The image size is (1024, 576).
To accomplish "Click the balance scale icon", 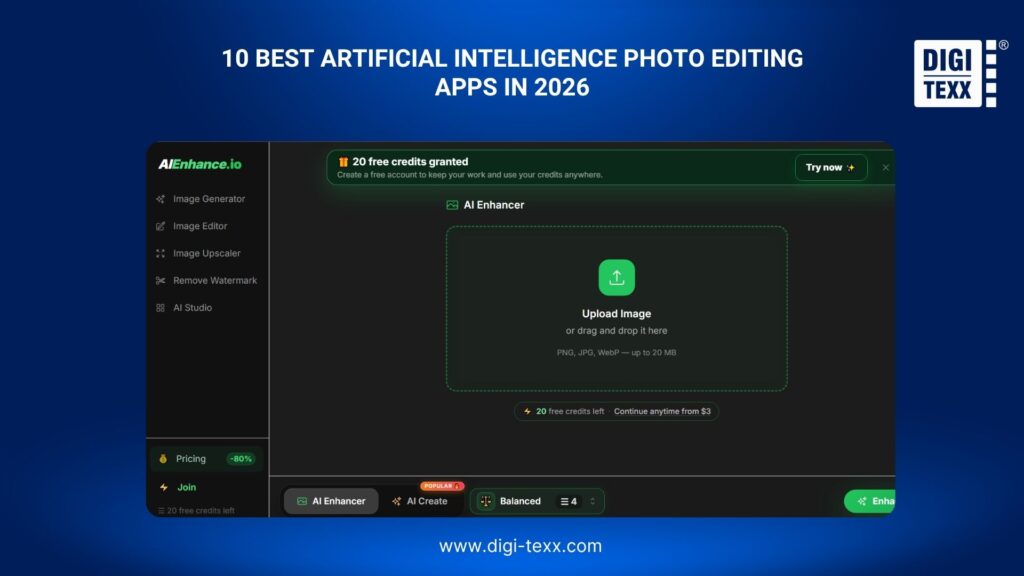I will pos(486,502).
